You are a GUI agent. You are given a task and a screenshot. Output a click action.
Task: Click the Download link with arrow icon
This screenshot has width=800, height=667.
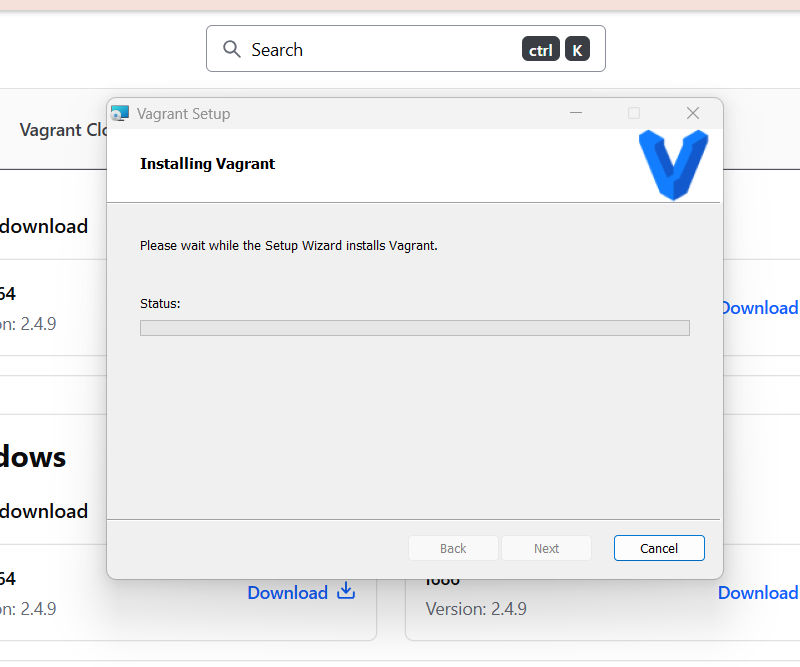(301, 592)
